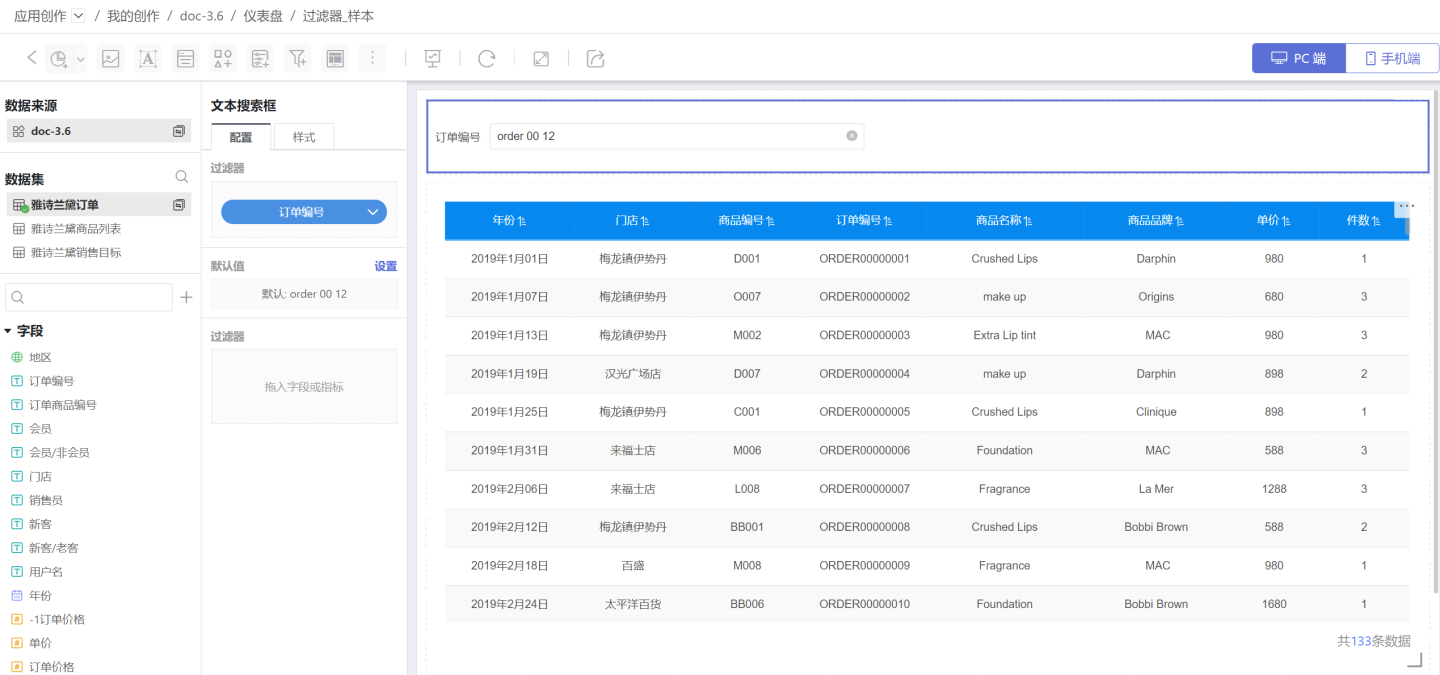Open the 应用创作 dropdown in the breadcrumb
1440x675 pixels.
(x=79, y=16)
